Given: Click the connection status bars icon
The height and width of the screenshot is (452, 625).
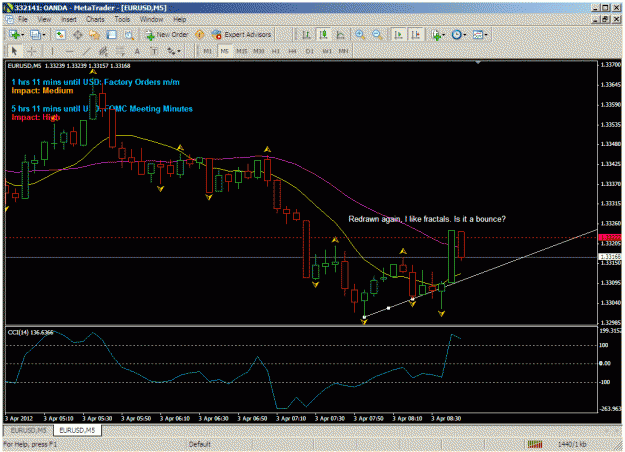Looking at the screenshot, I should (535, 444).
